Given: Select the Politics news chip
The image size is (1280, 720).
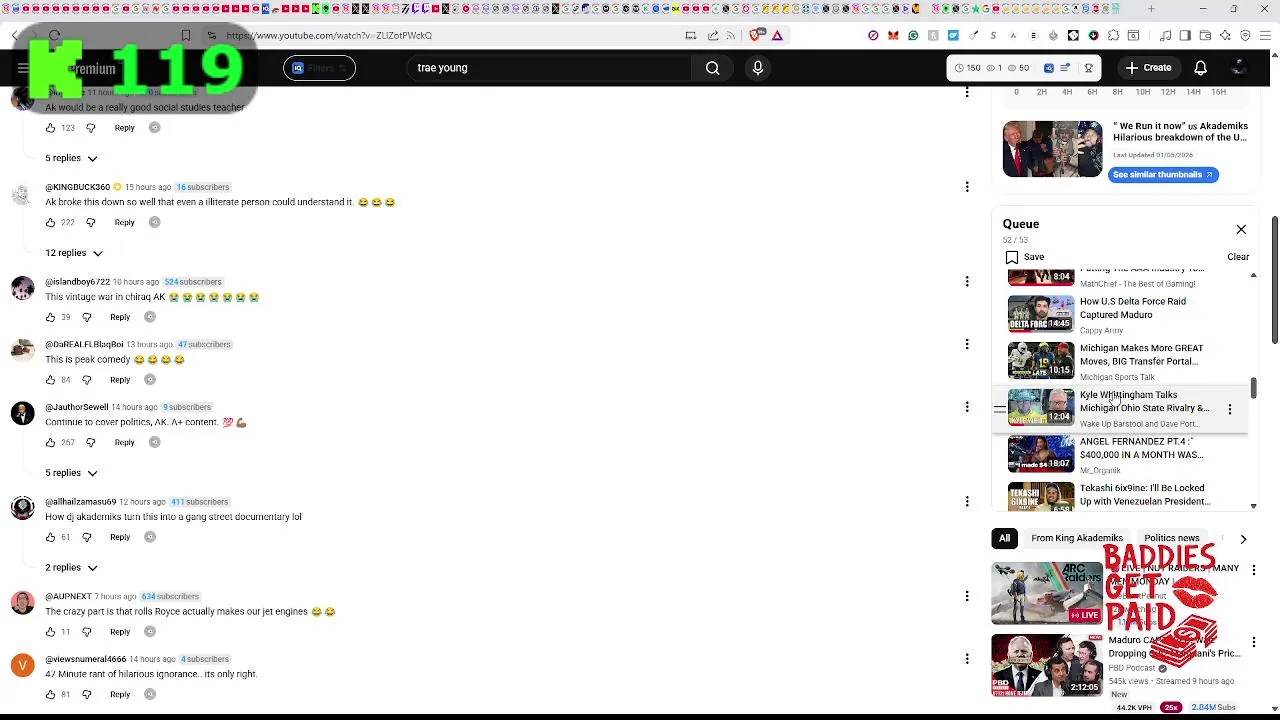Looking at the screenshot, I should coord(1171,538).
